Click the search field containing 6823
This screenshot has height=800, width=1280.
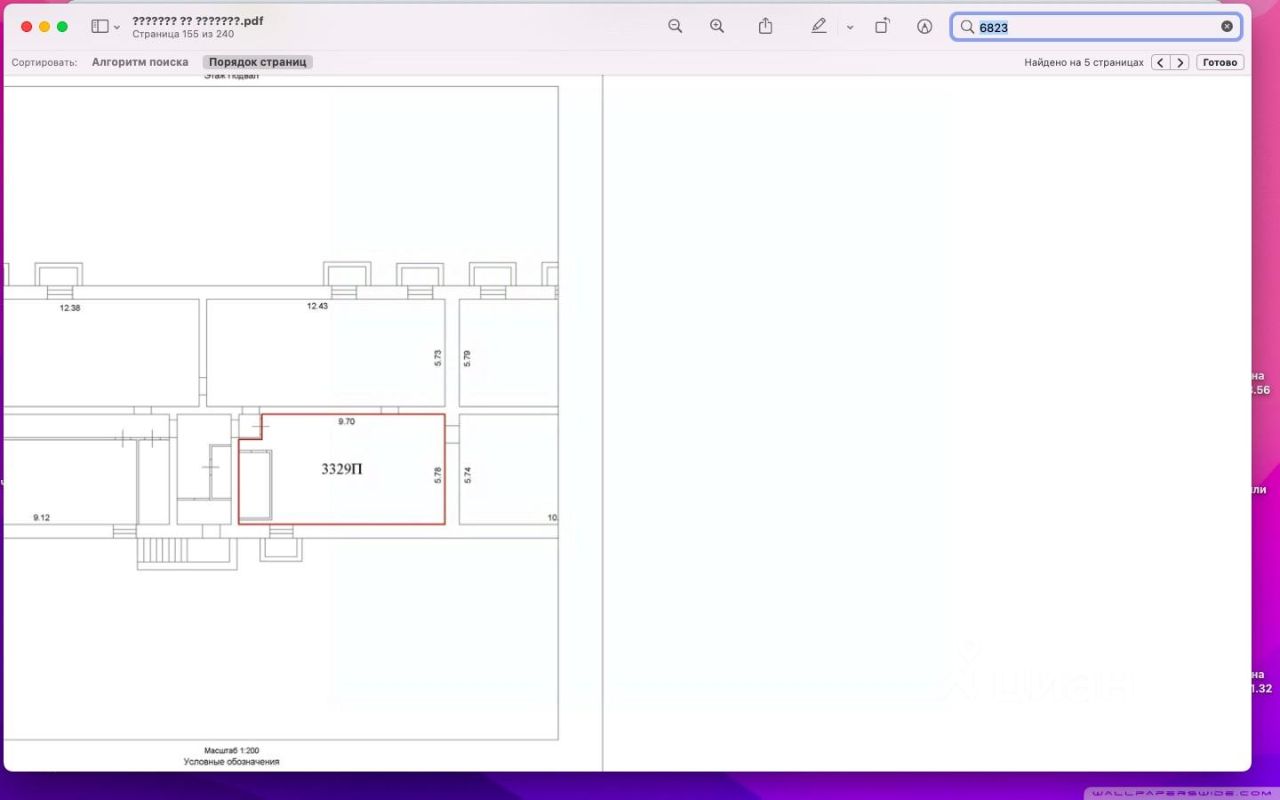1095,27
